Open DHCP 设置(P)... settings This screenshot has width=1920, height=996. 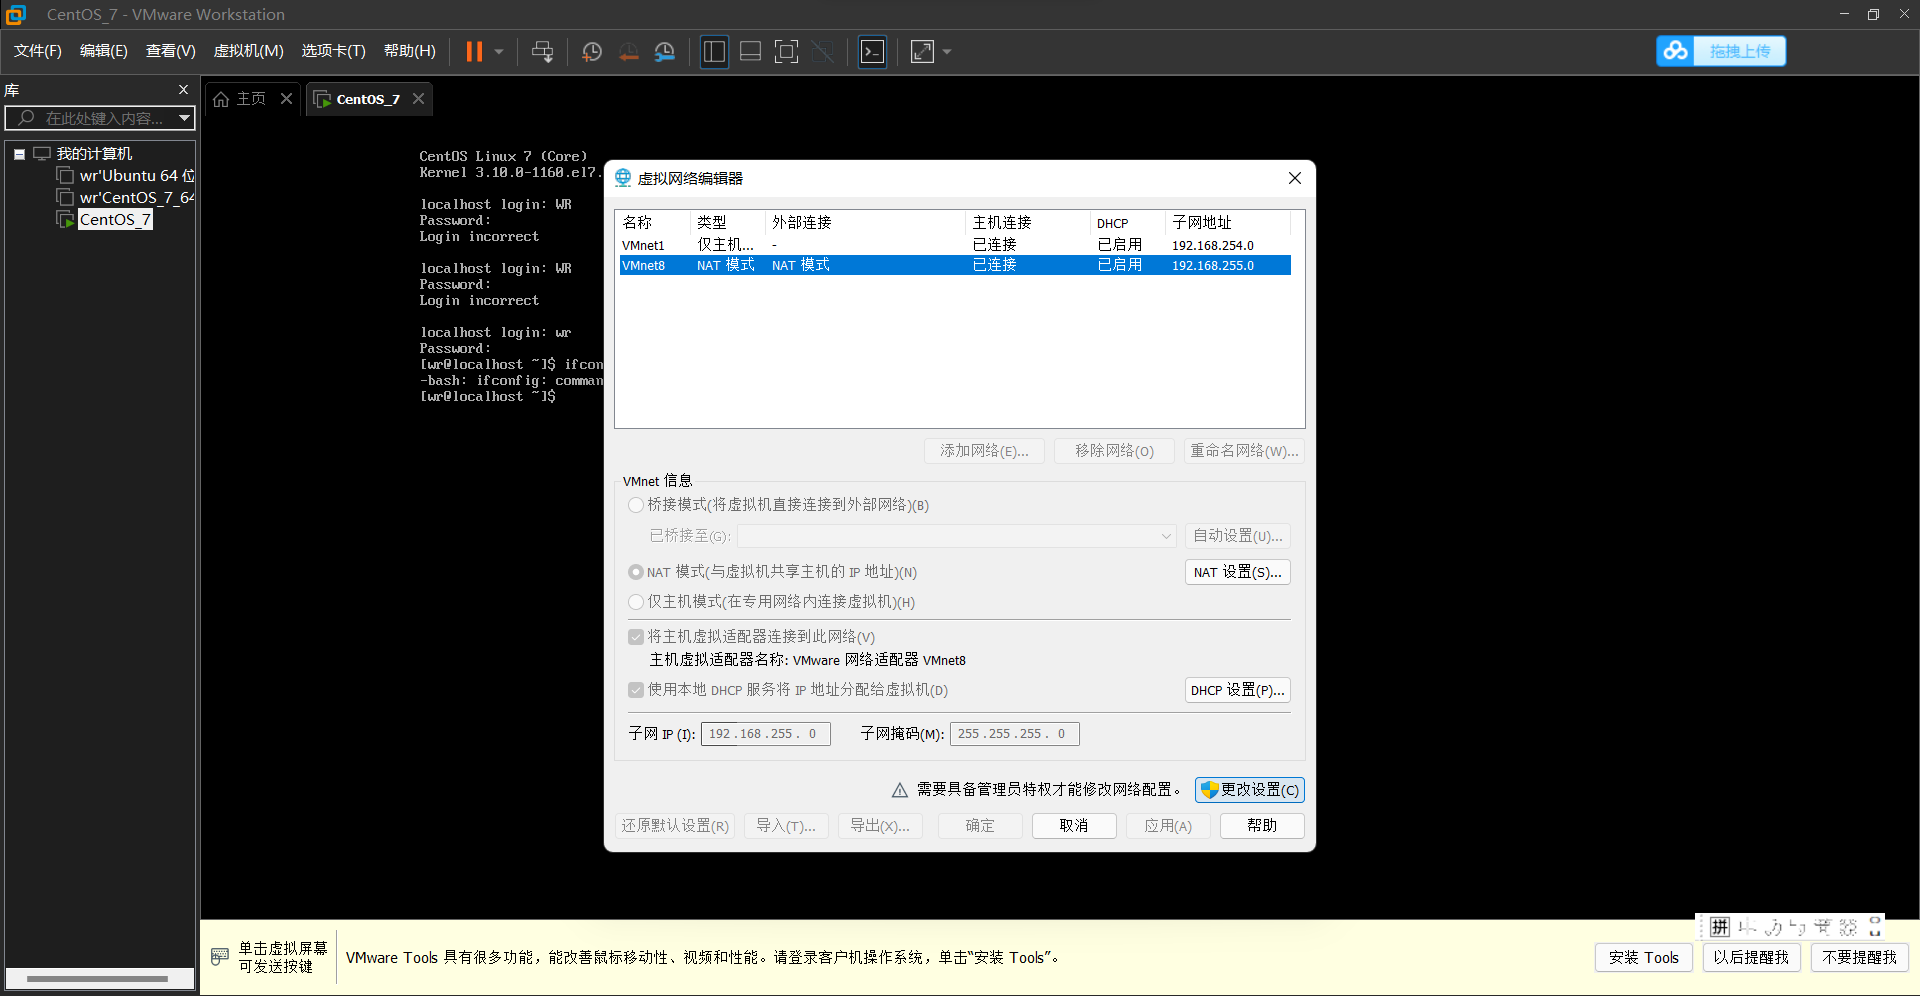(x=1238, y=690)
